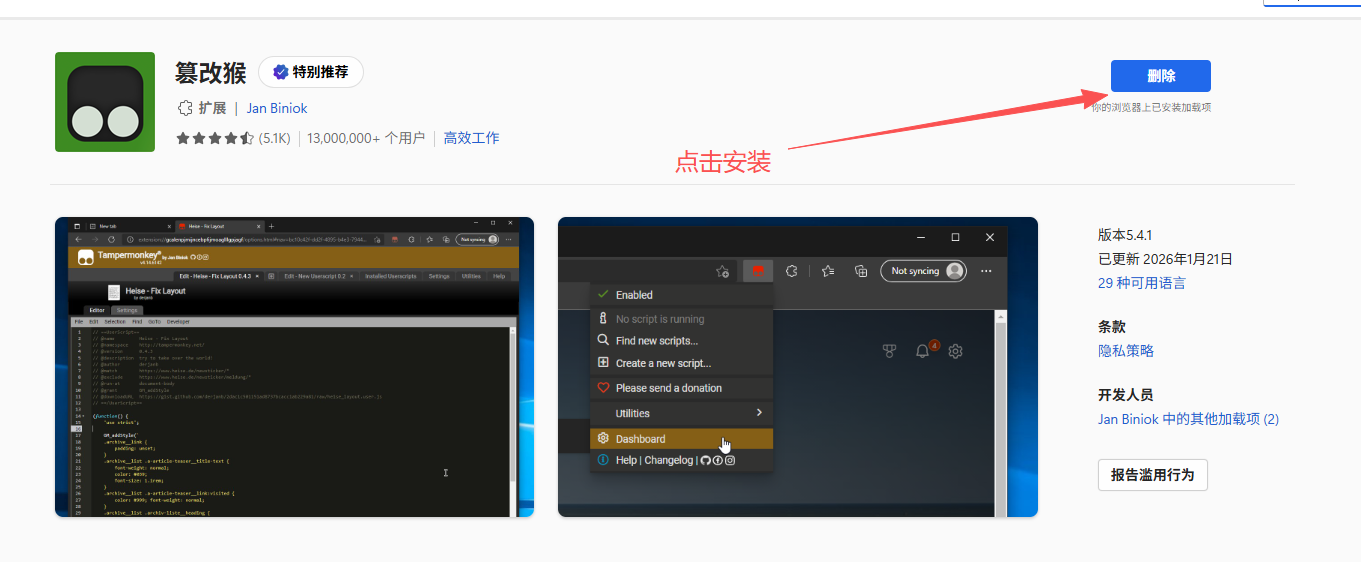This screenshot has width=1361, height=562.
Task: Click the gear icon right of the bell
Action: [956, 351]
